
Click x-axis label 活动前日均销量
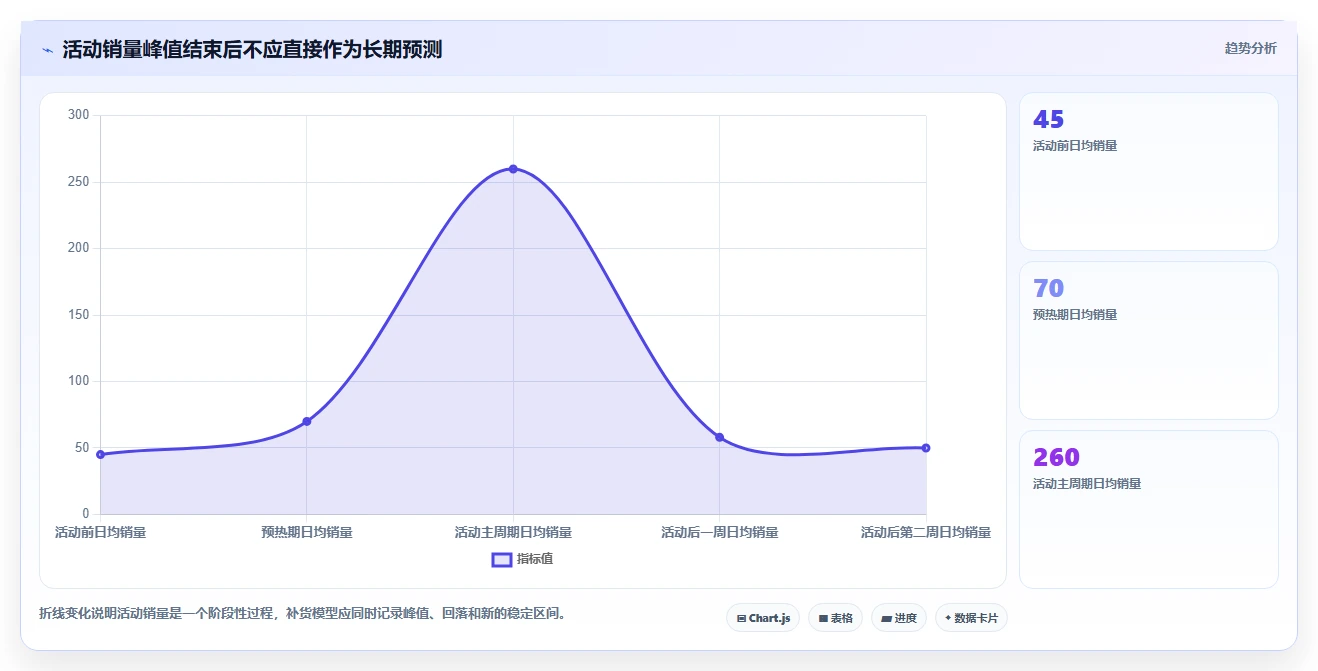tap(100, 533)
